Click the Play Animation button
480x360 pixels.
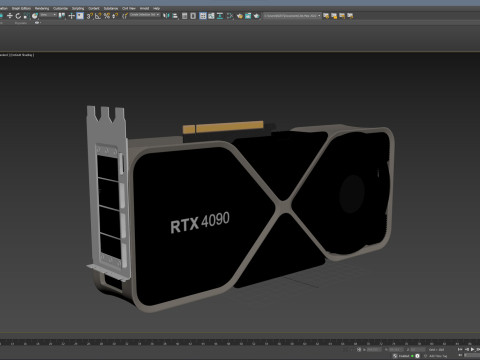coord(472,349)
